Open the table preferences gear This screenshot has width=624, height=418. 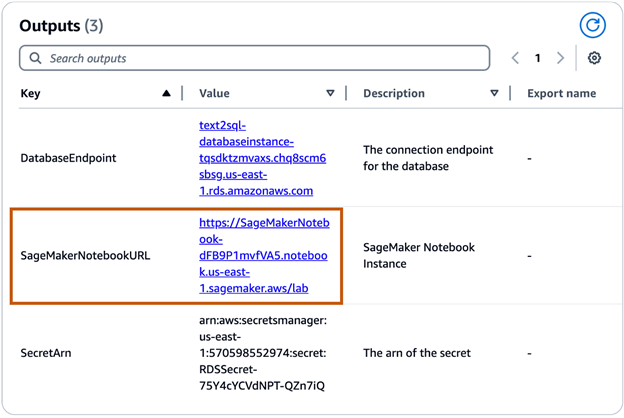(x=594, y=58)
